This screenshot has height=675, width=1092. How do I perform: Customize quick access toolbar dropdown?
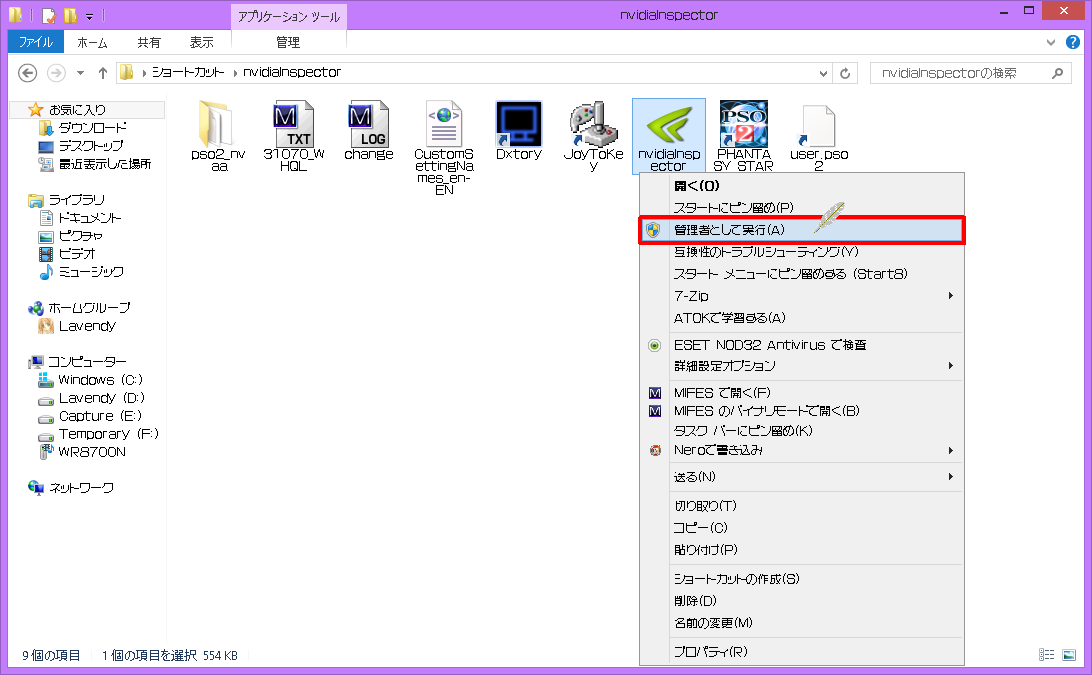click(x=89, y=15)
